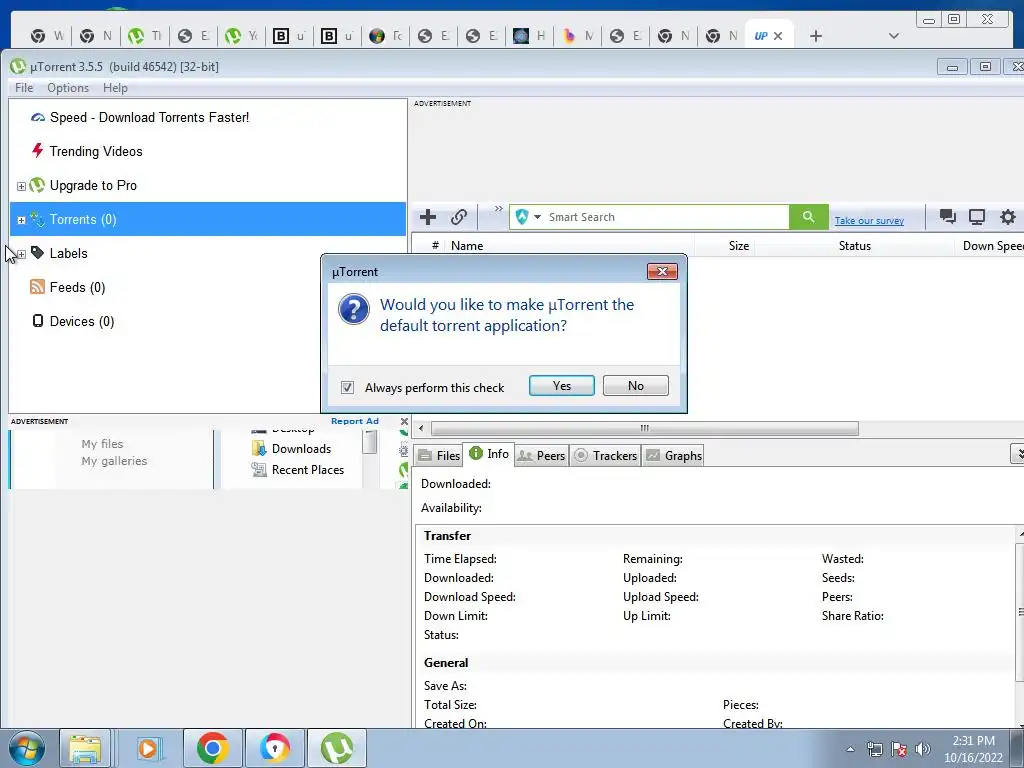Open Preferences gear icon
Viewport: 1024px width, 768px height.
1008,217
